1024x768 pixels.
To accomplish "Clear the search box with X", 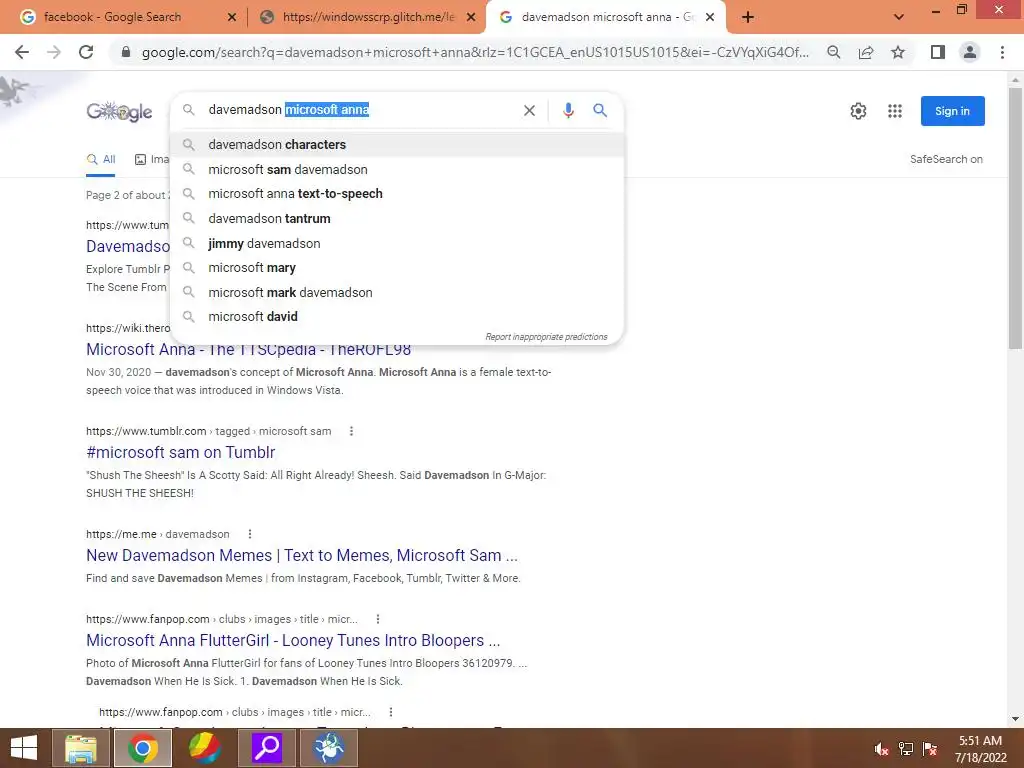I will [529, 110].
